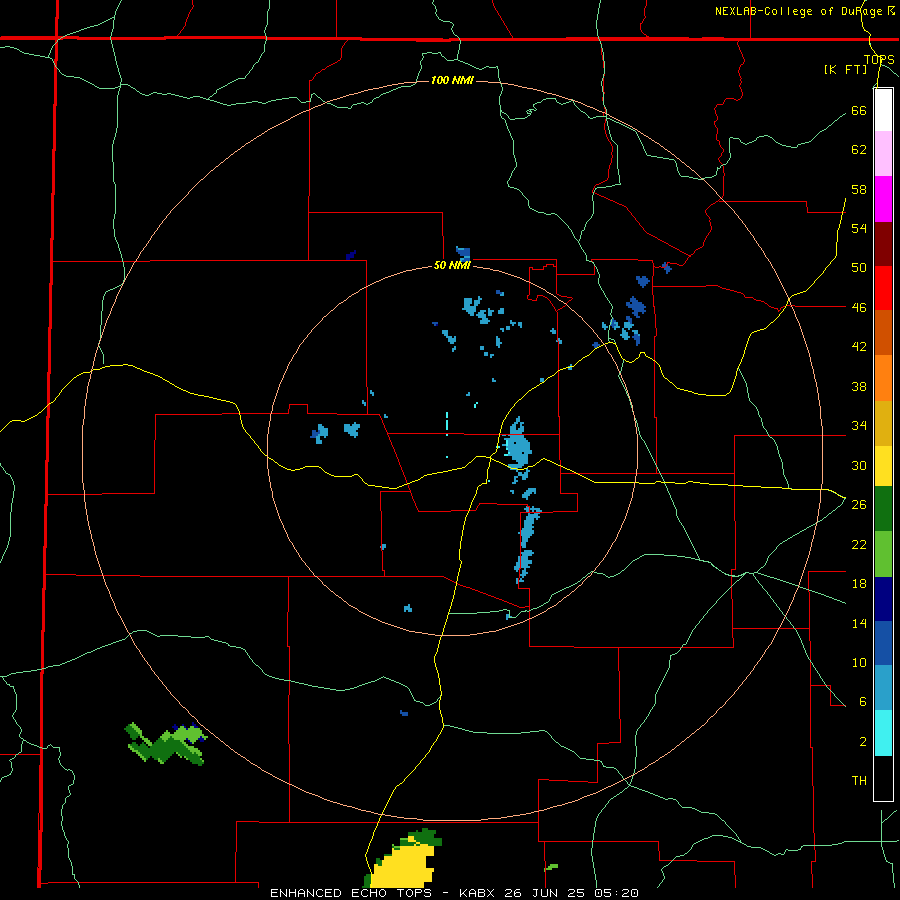
Task: Click the "TOPS" legend title
Action: 879,59
